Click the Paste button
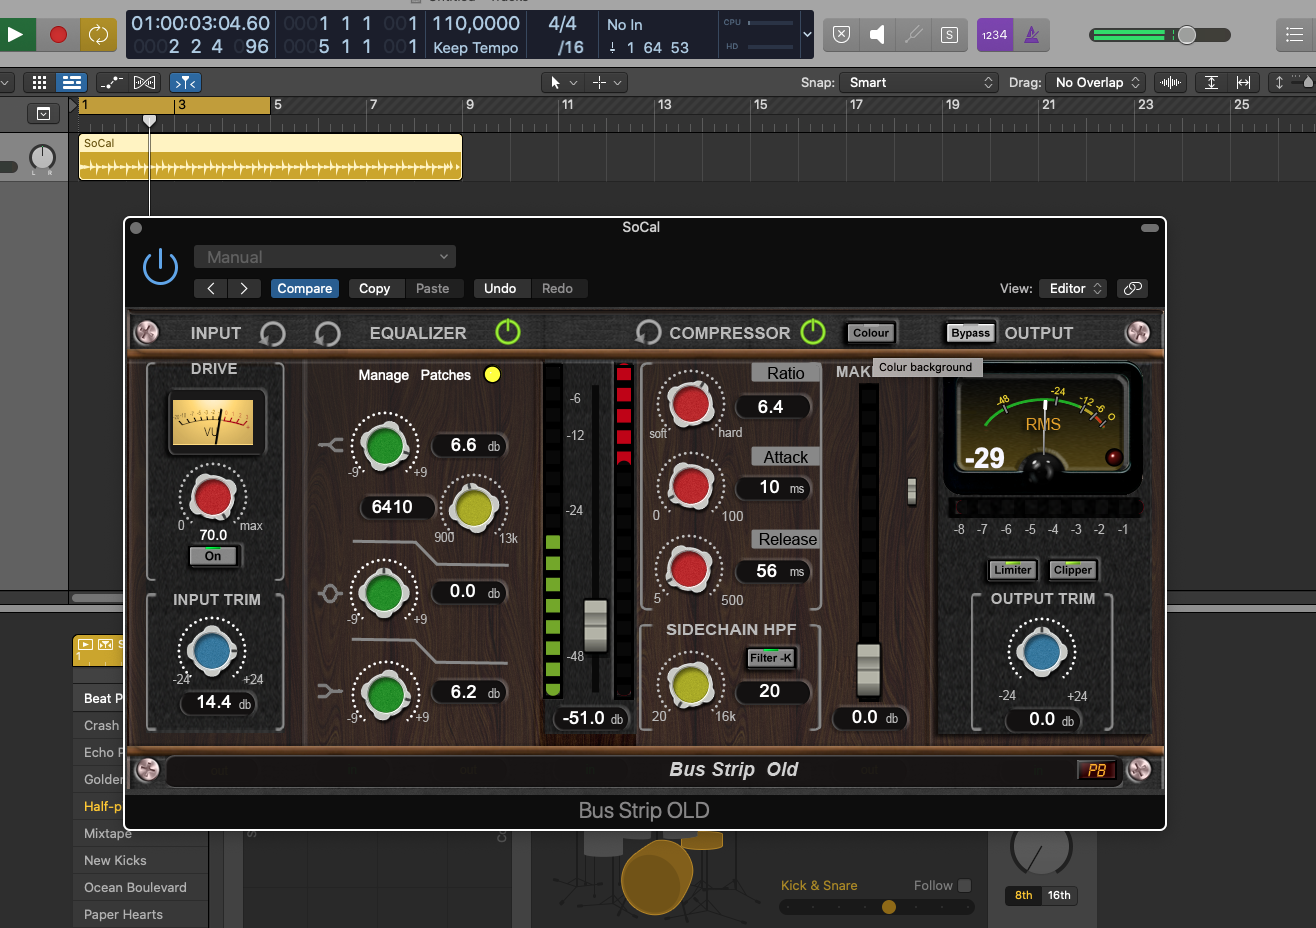The height and width of the screenshot is (928, 1316). 433,288
